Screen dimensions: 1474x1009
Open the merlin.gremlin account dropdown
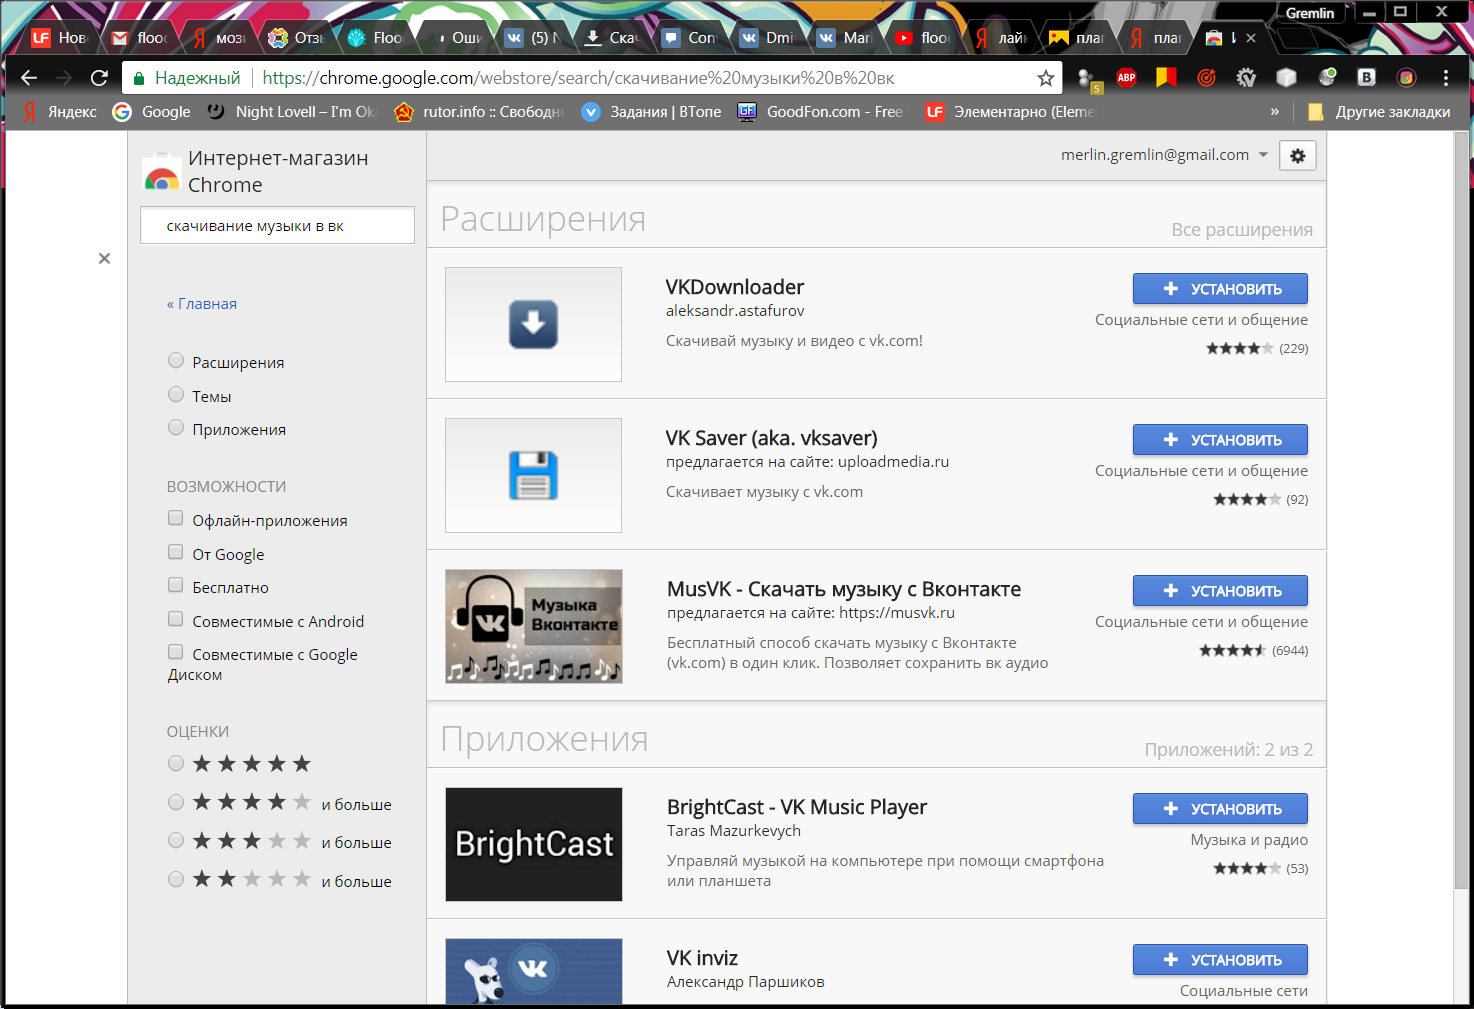pos(1164,155)
